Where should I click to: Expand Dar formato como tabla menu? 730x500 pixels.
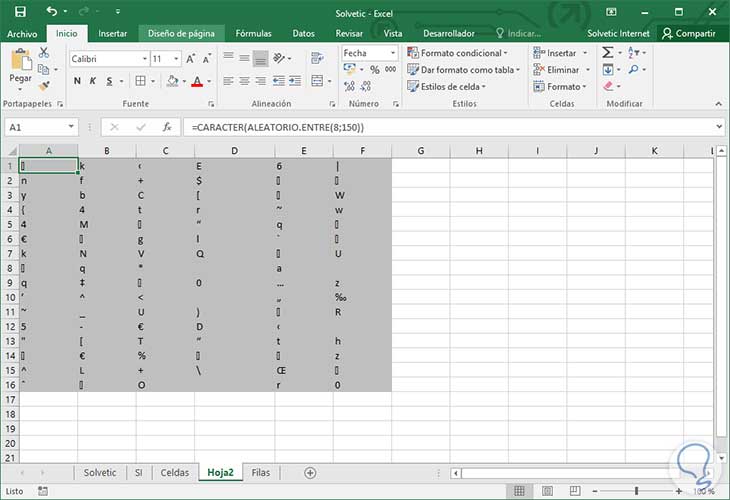tap(463, 69)
